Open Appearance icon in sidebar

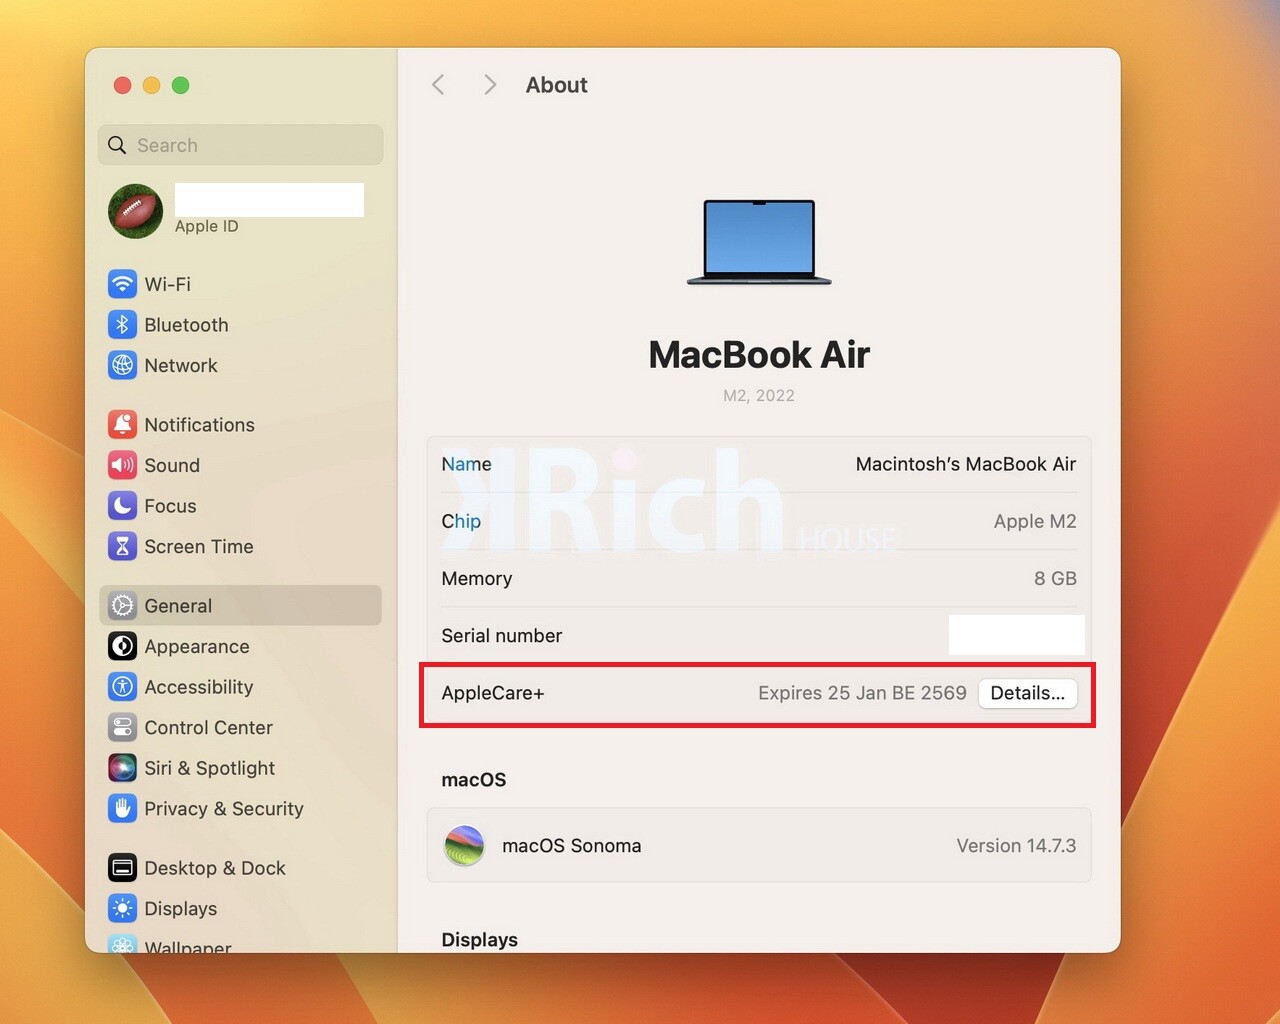point(122,647)
